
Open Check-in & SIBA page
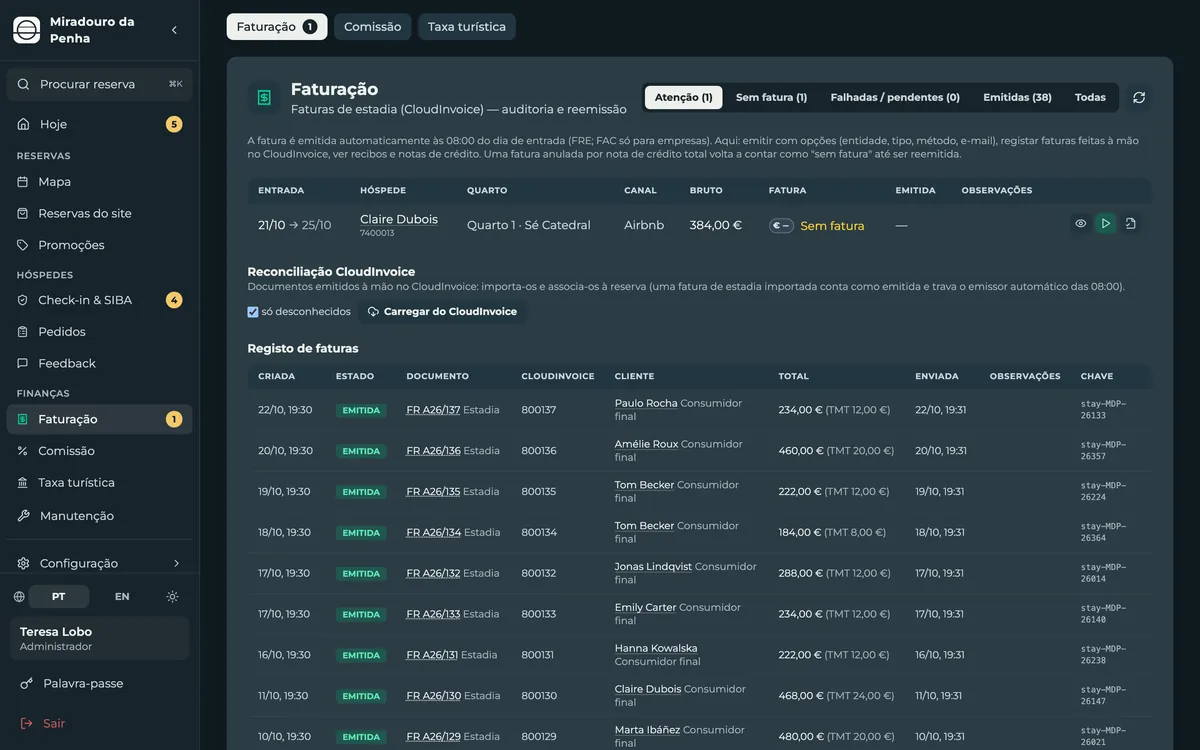point(100,300)
